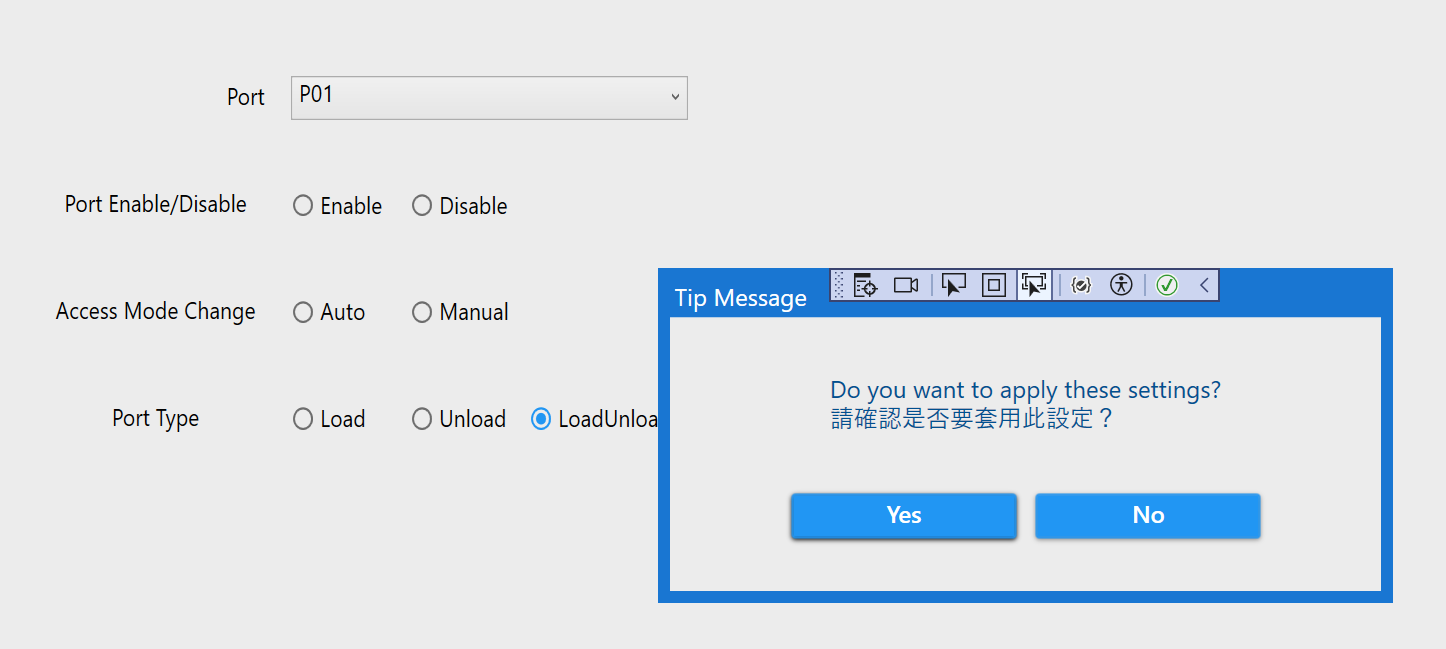Image resolution: width=1446 pixels, height=649 pixels.
Task: Select the Enable radio button
Action: [303, 206]
